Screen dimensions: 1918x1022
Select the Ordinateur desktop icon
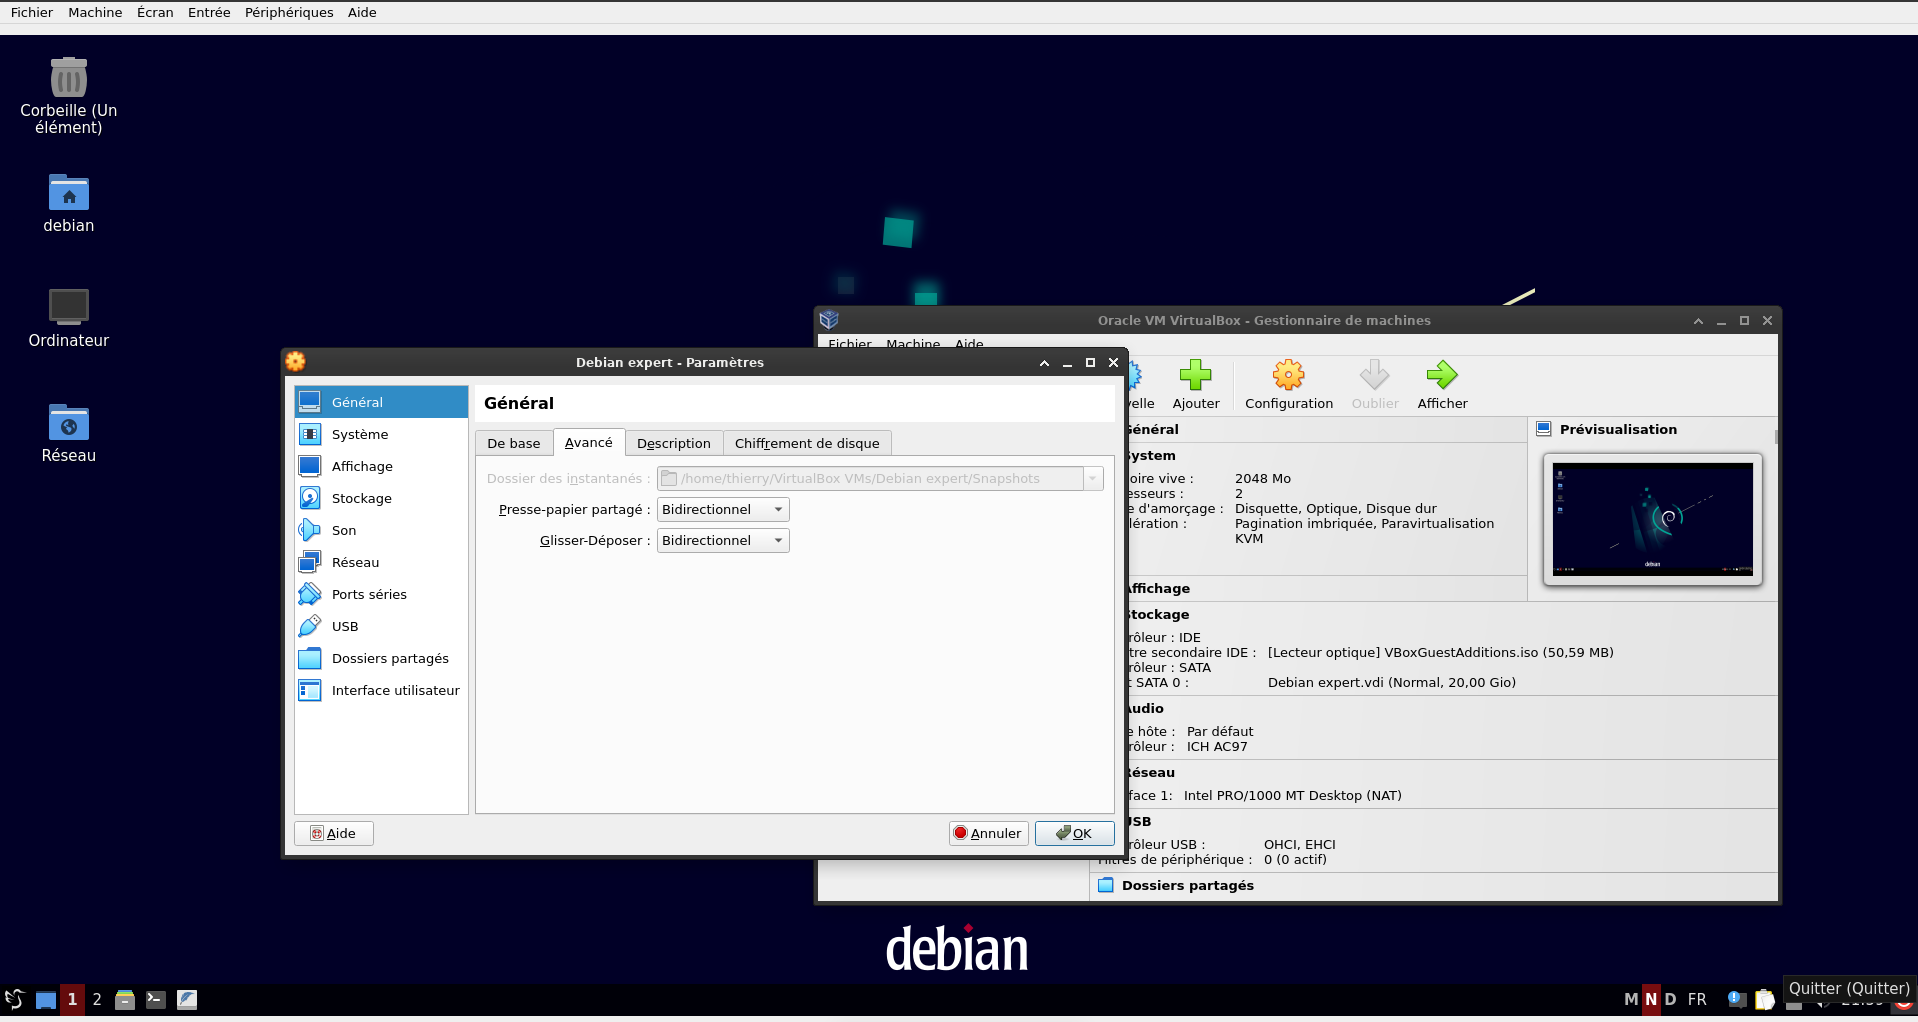click(x=69, y=319)
